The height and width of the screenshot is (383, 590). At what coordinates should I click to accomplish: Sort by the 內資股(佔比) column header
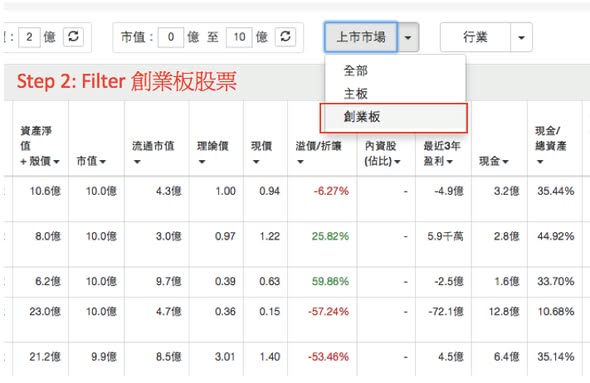click(382, 154)
